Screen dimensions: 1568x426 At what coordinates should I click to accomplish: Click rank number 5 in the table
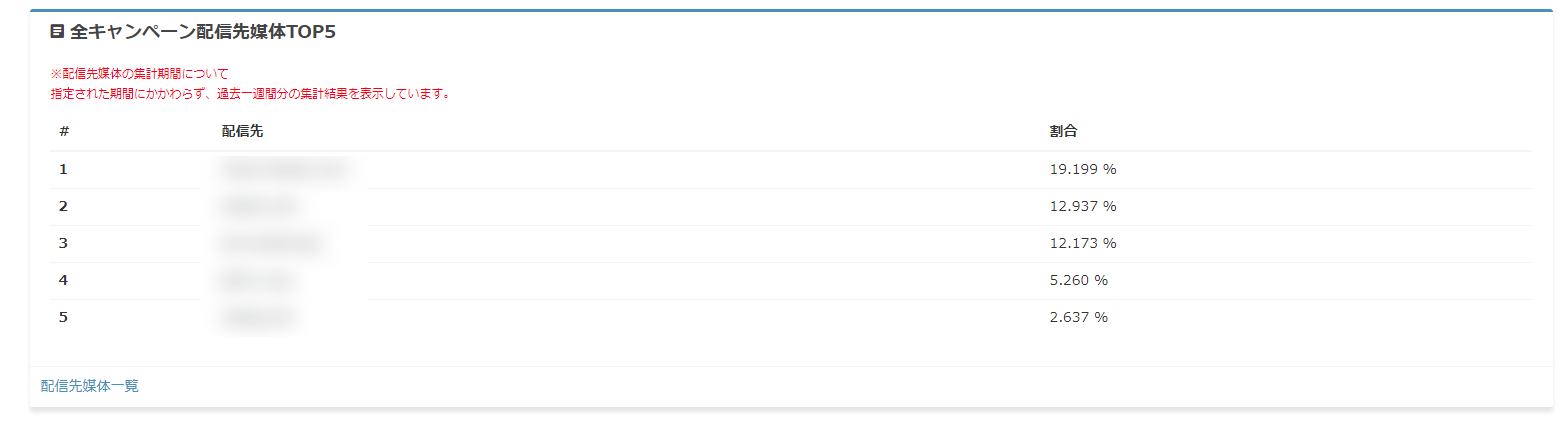coord(63,317)
